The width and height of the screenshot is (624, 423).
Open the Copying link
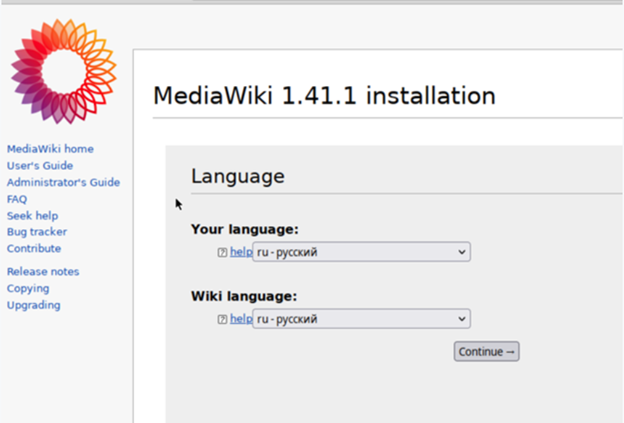(x=28, y=289)
